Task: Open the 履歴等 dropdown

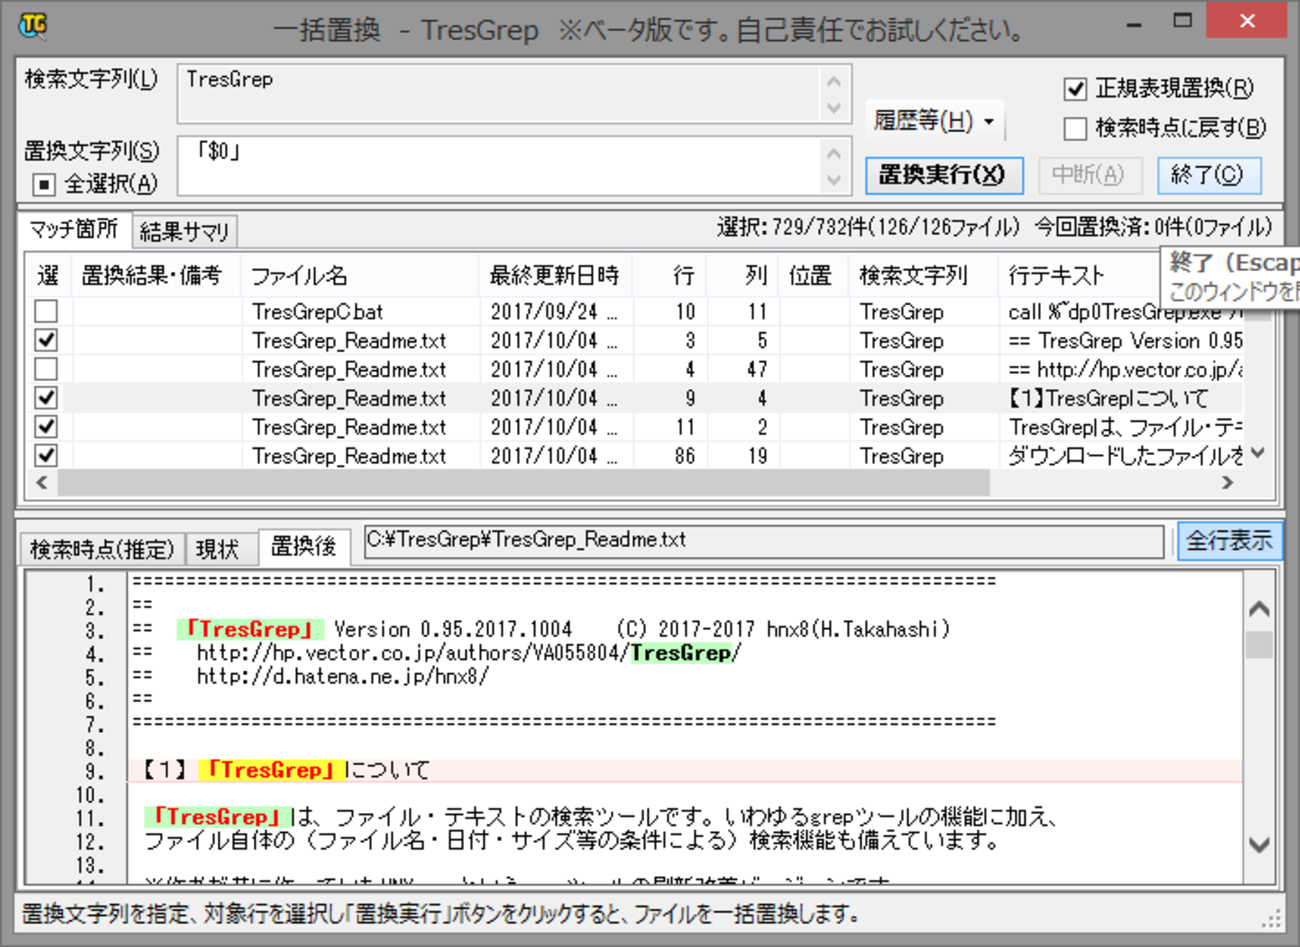Action: 934,121
